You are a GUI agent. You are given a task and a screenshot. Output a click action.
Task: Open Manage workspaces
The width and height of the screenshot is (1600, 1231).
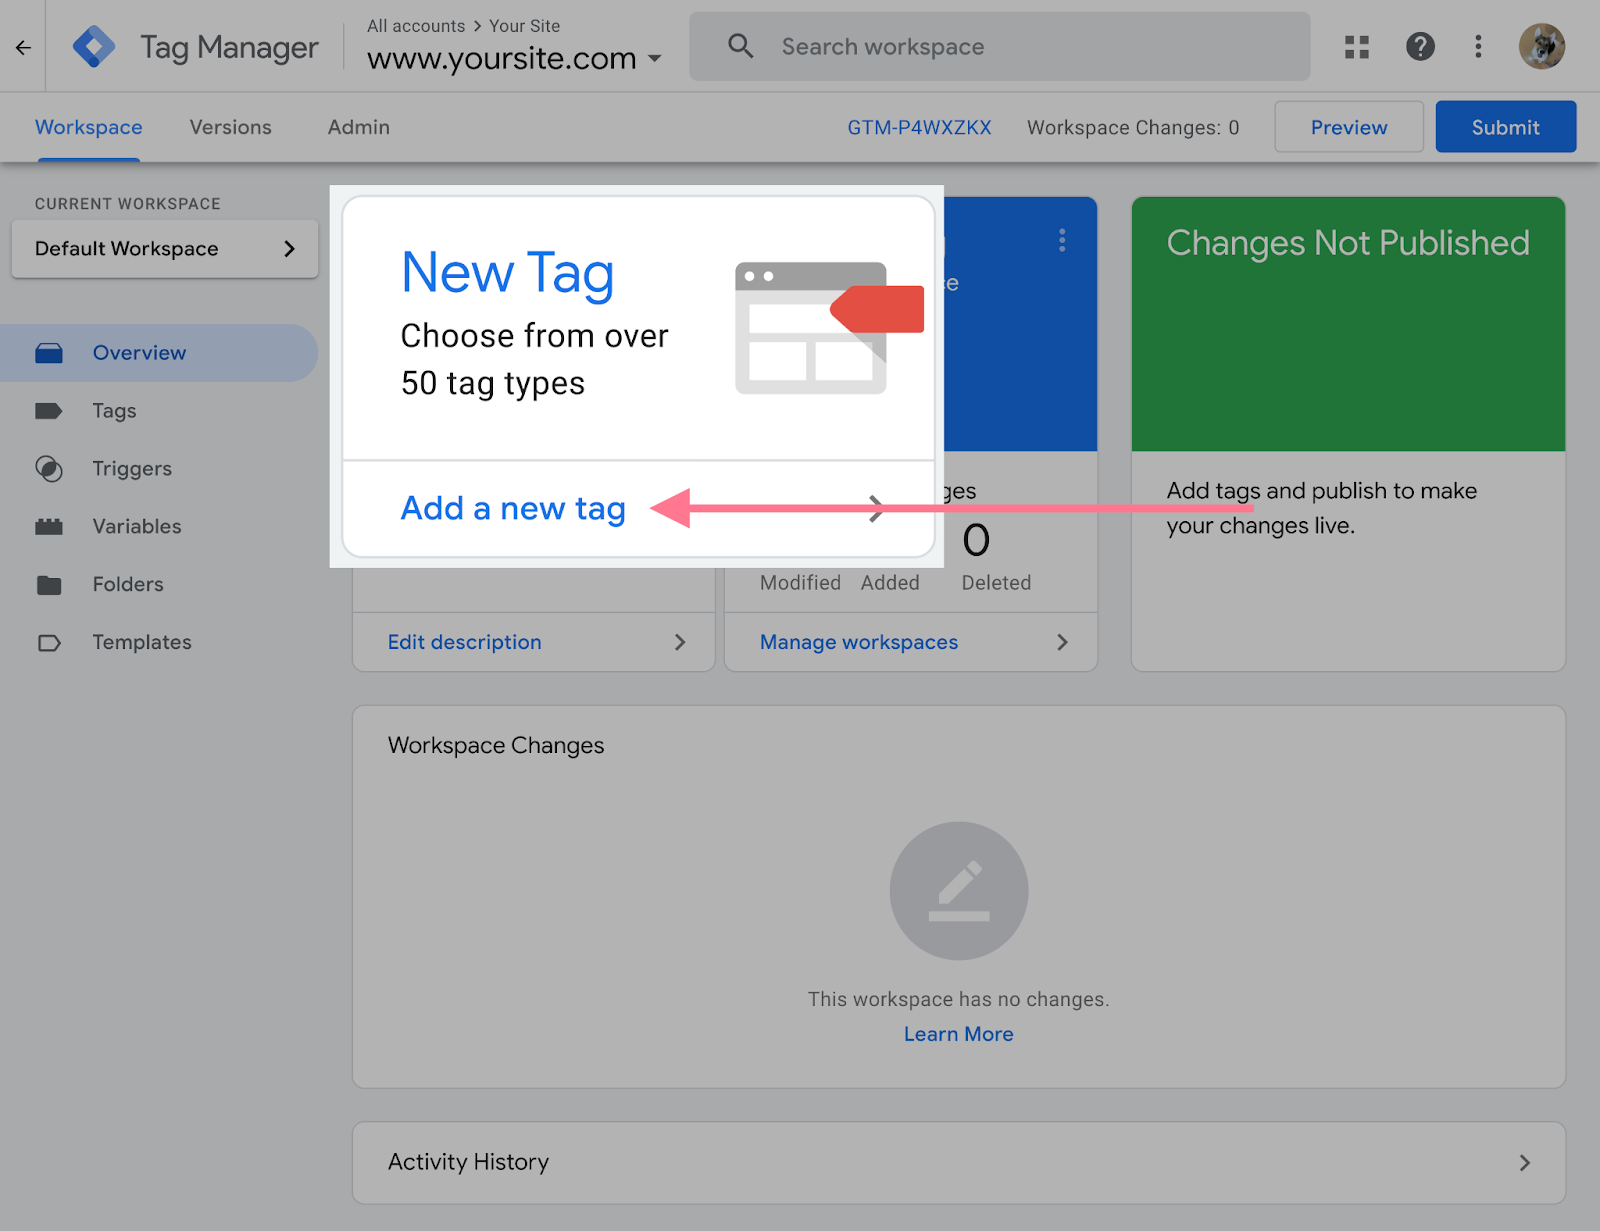[x=858, y=642]
